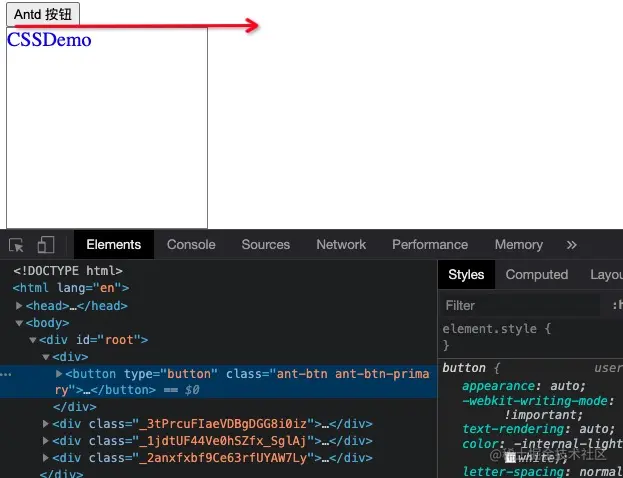Click the text-rendering: auto declaration
Image resolution: width=623 pixels, height=478 pixels.
(538, 429)
